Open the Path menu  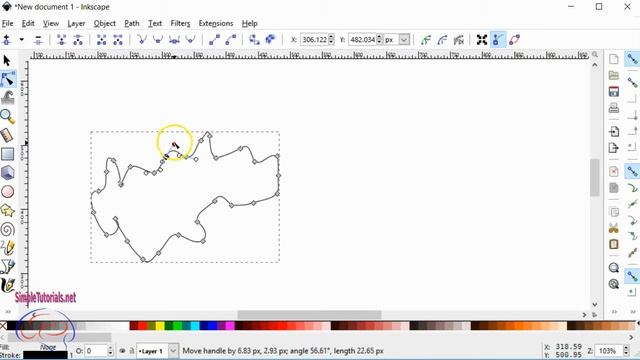[x=132, y=23]
